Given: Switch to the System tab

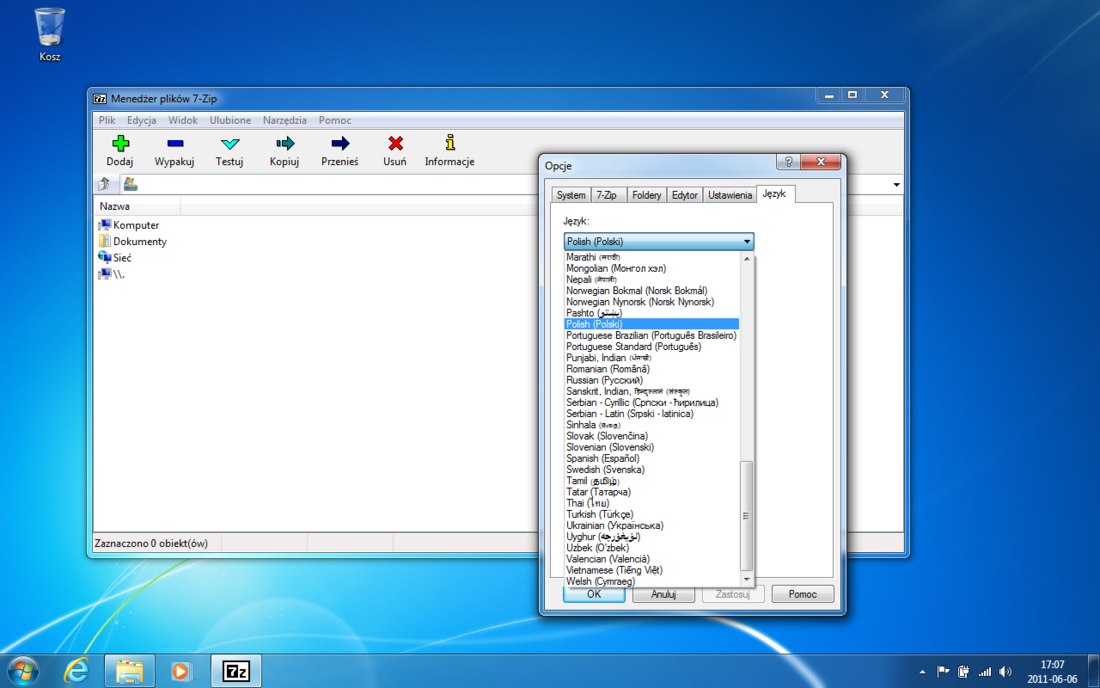Looking at the screenshot, I should click(571, 195).
